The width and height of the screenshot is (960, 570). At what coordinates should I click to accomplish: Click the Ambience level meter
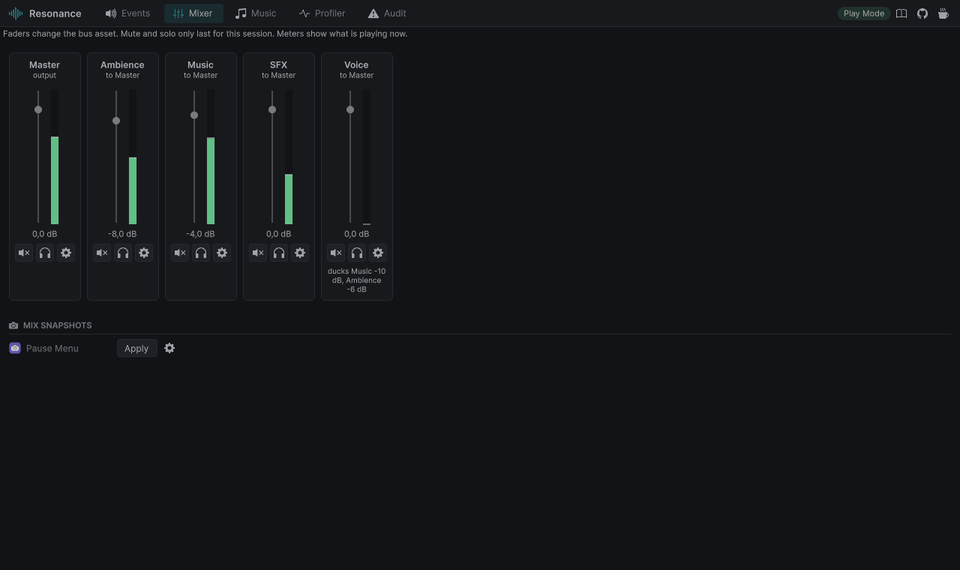coord(132,157)
